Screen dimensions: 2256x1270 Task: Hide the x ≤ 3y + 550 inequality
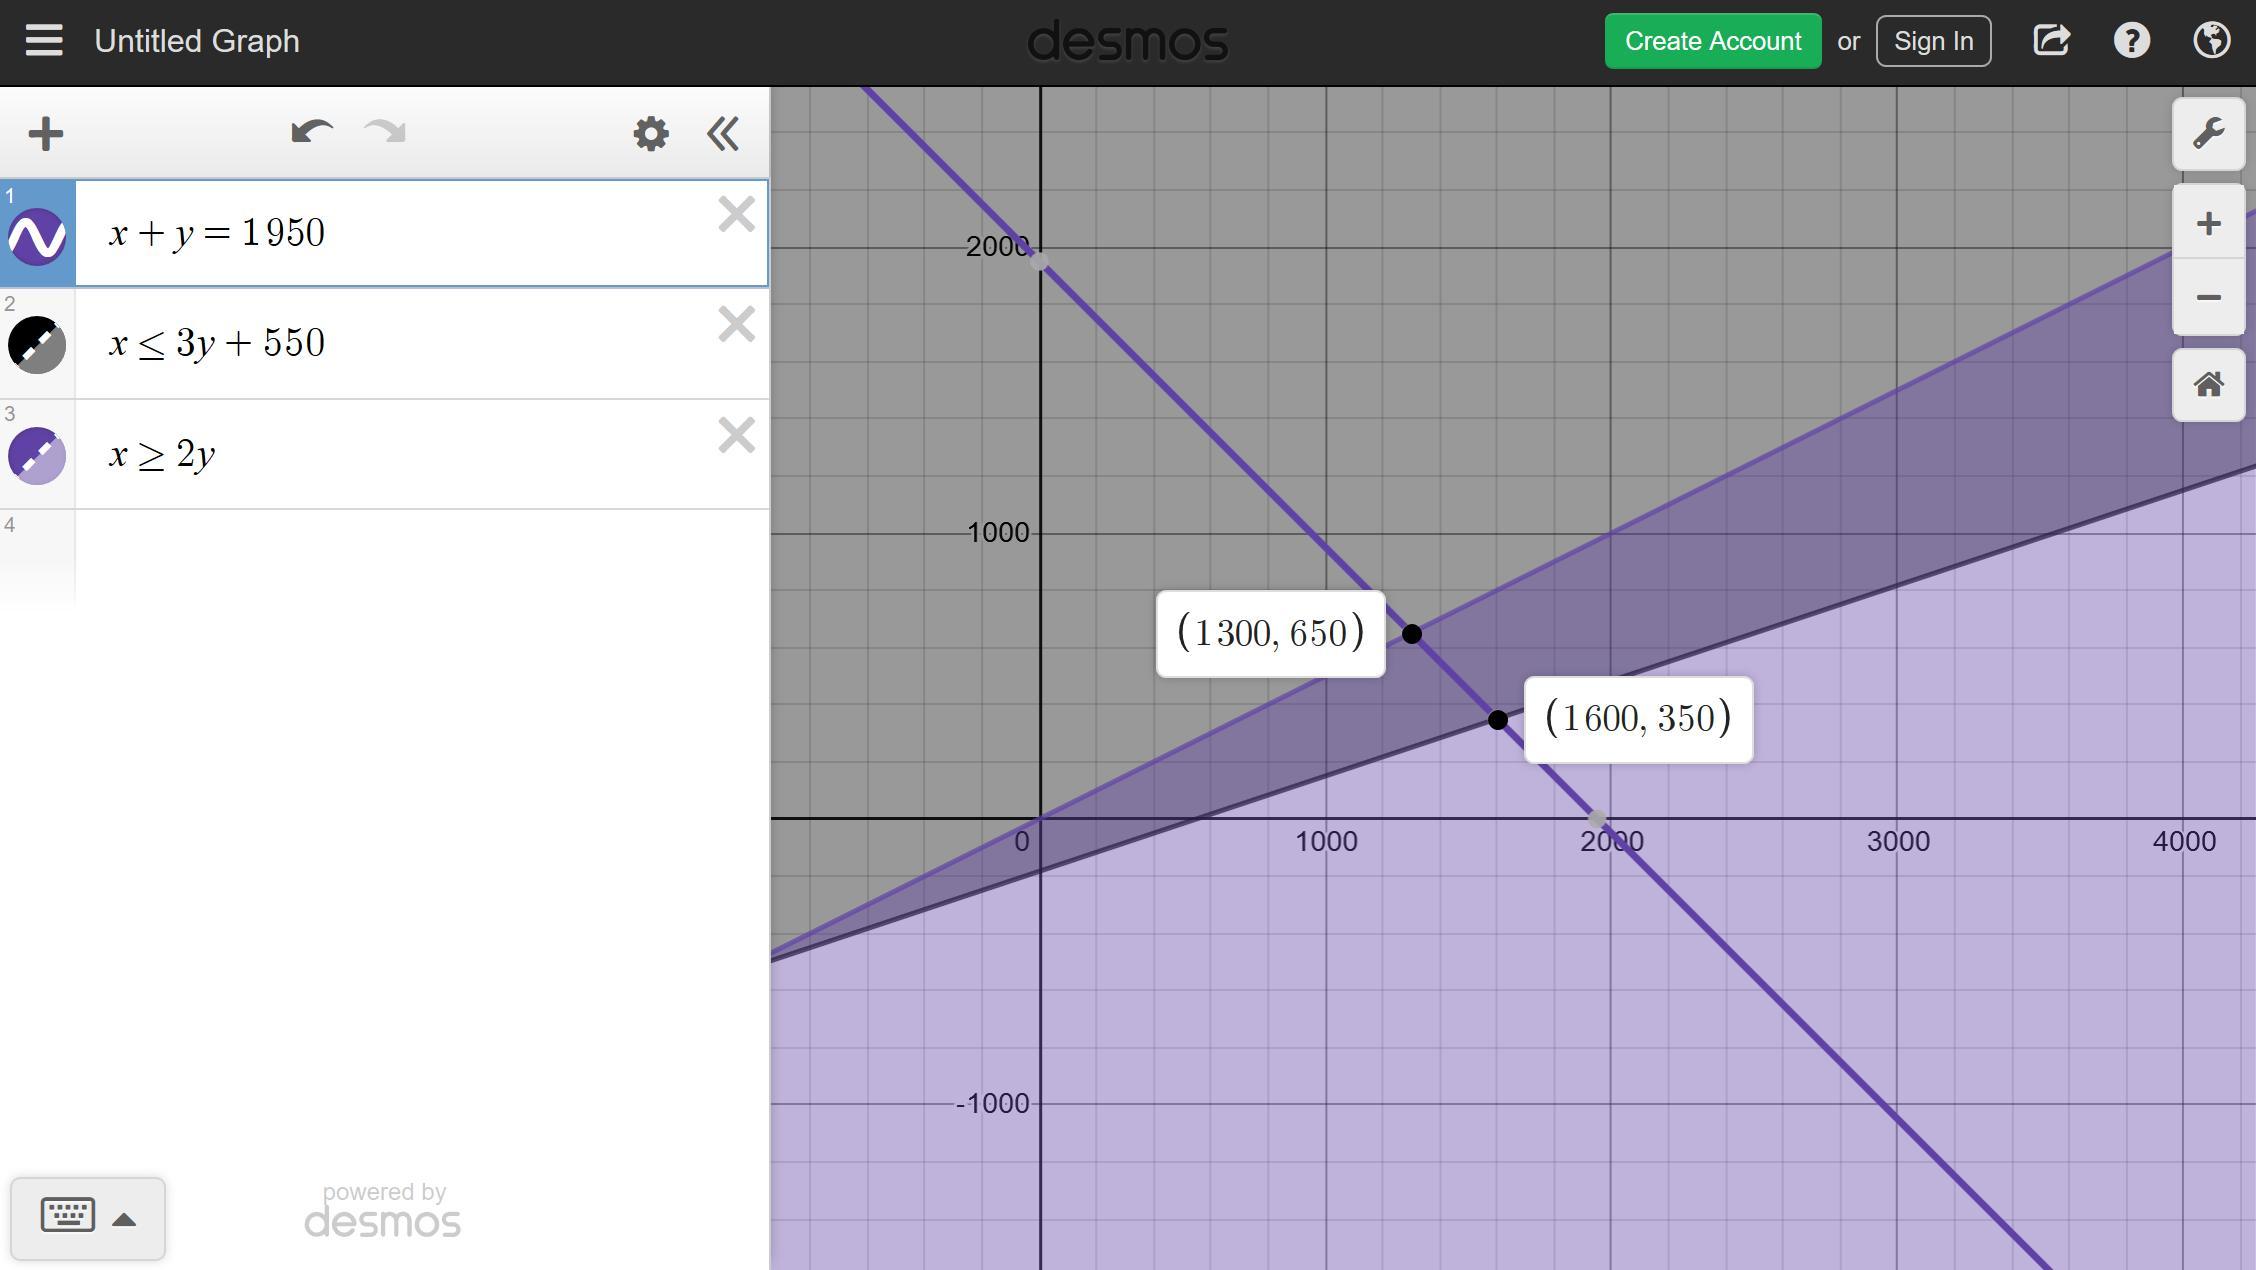(x=37, y=345)
